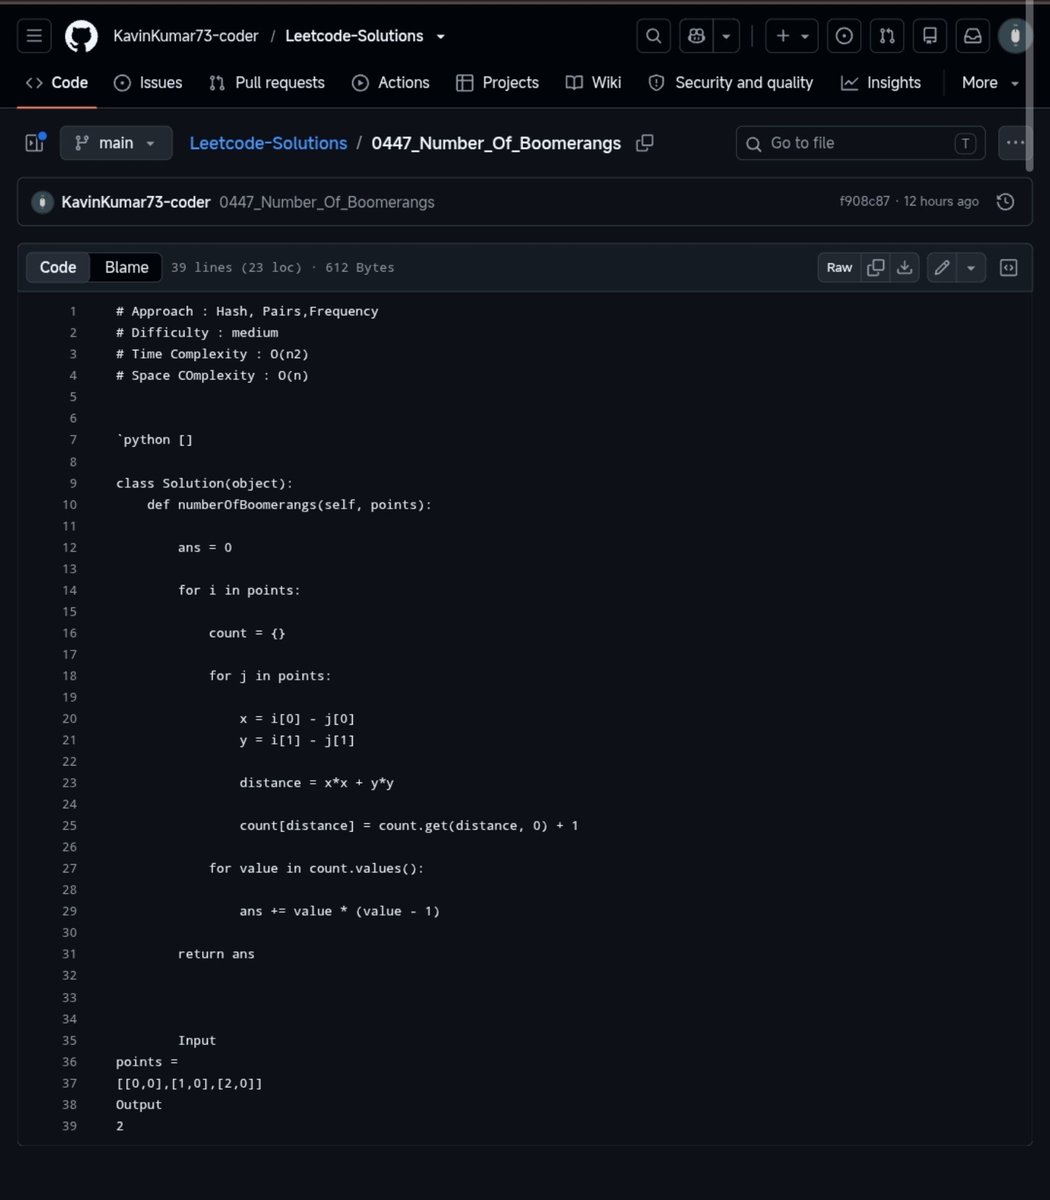Select line number 39
1050x1200 pixels.
coord(69,1126)
